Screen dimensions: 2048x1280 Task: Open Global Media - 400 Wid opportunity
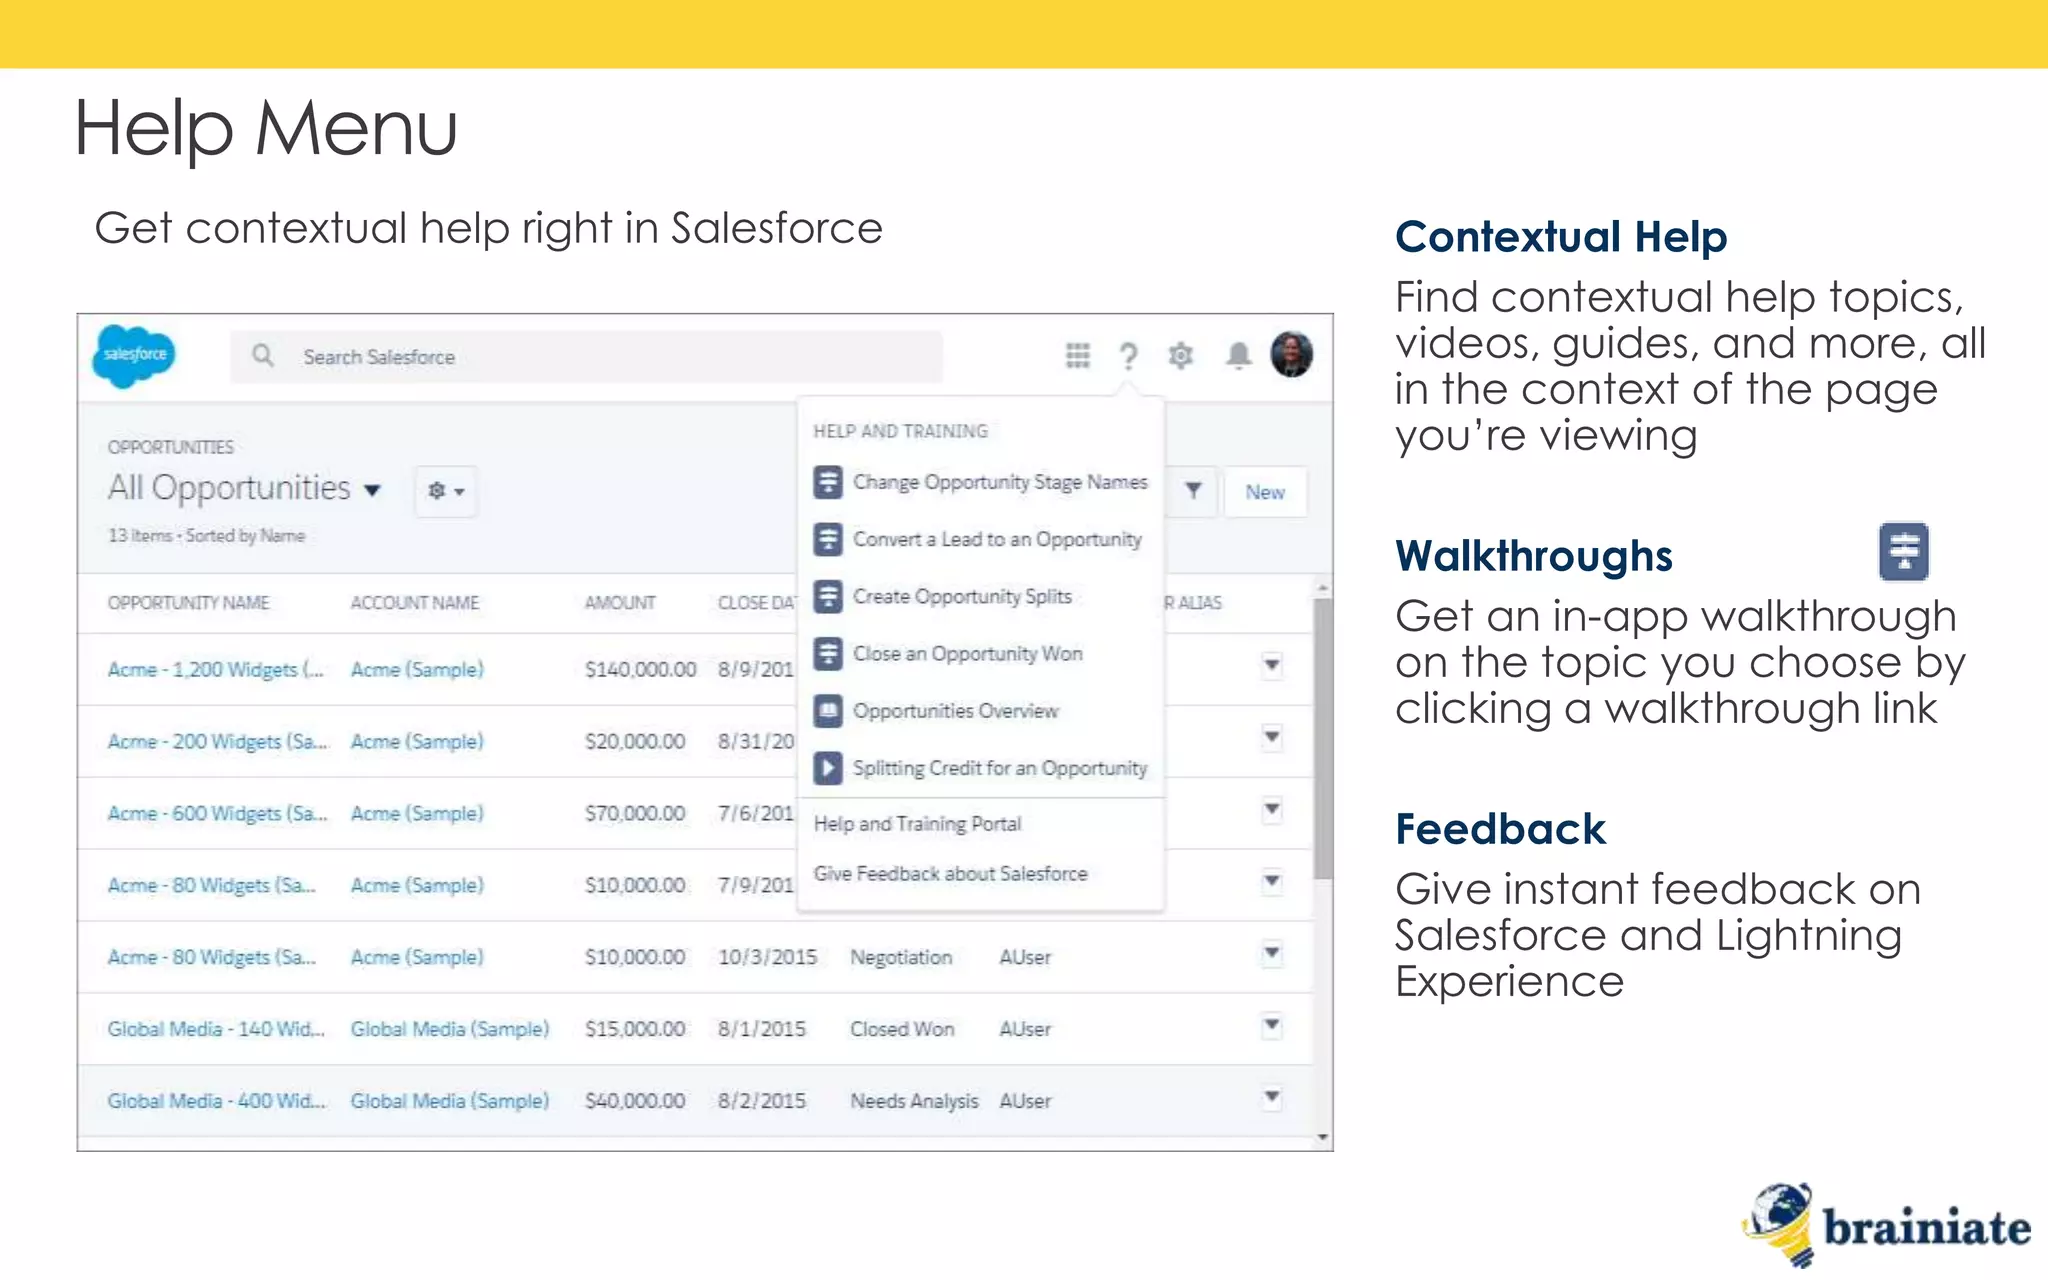tap(217, 1101)
